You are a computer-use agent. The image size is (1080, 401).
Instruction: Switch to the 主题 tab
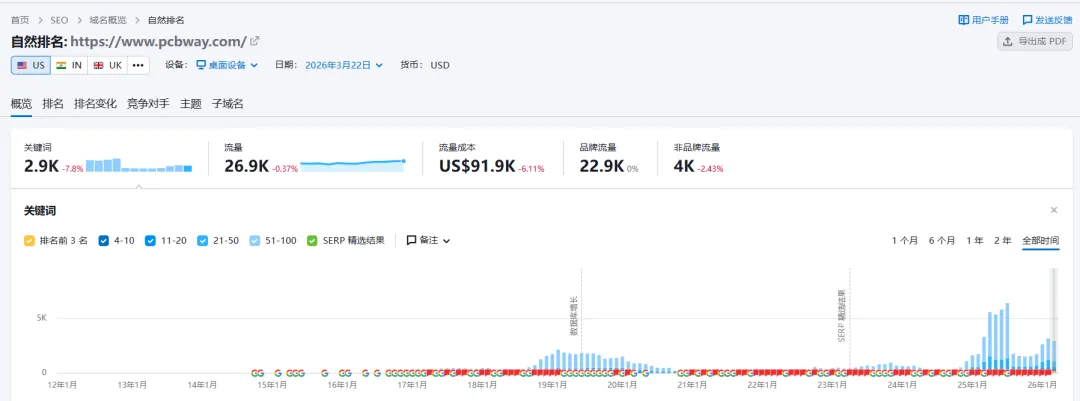pos(191,104)
